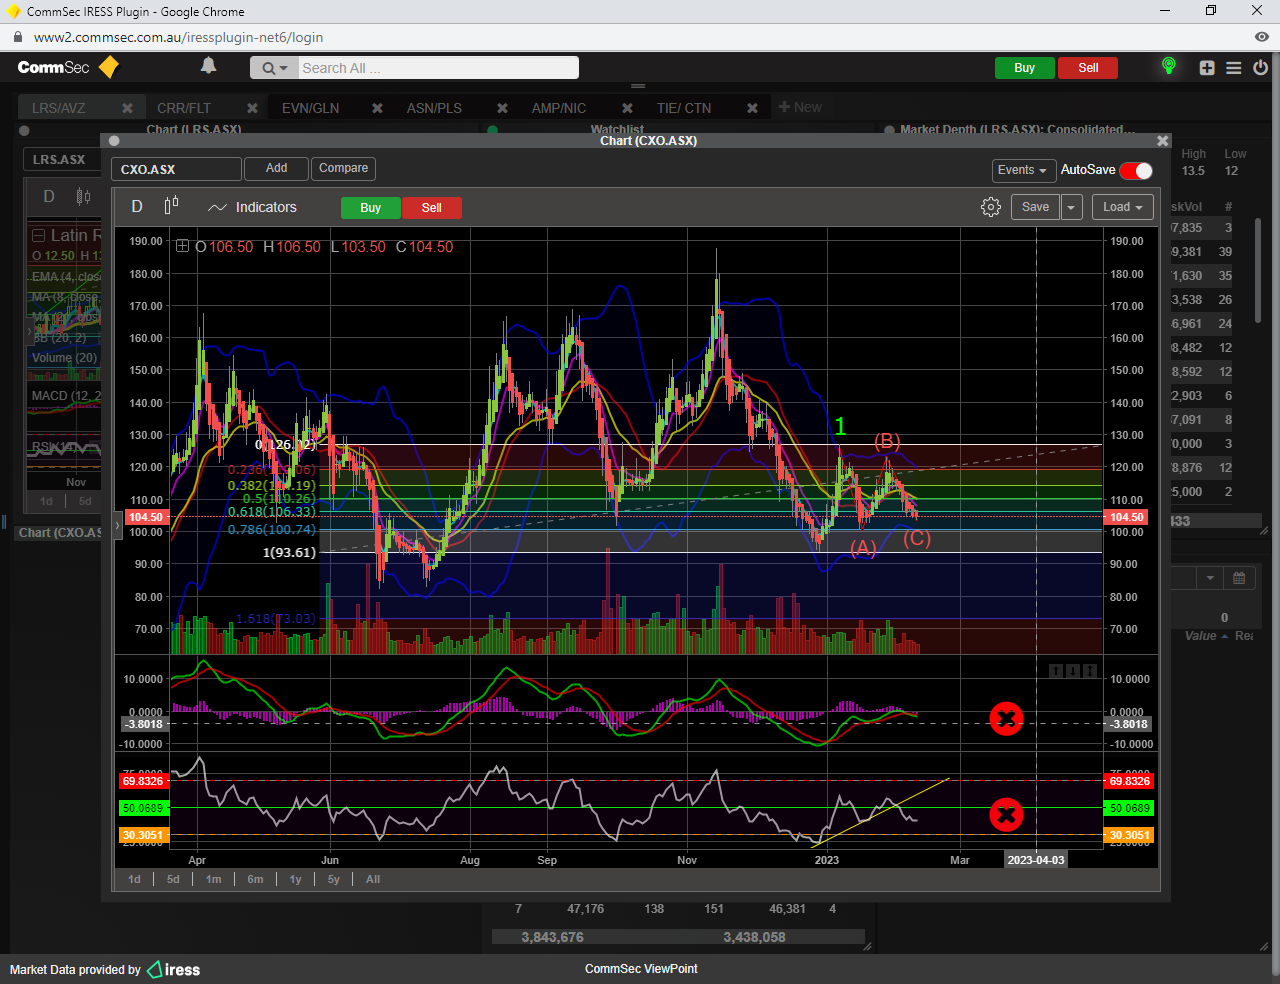The image size is (1280, 984).
Task: Switch to the LRS/AVZ tab
Action: (x=59, y=108)
